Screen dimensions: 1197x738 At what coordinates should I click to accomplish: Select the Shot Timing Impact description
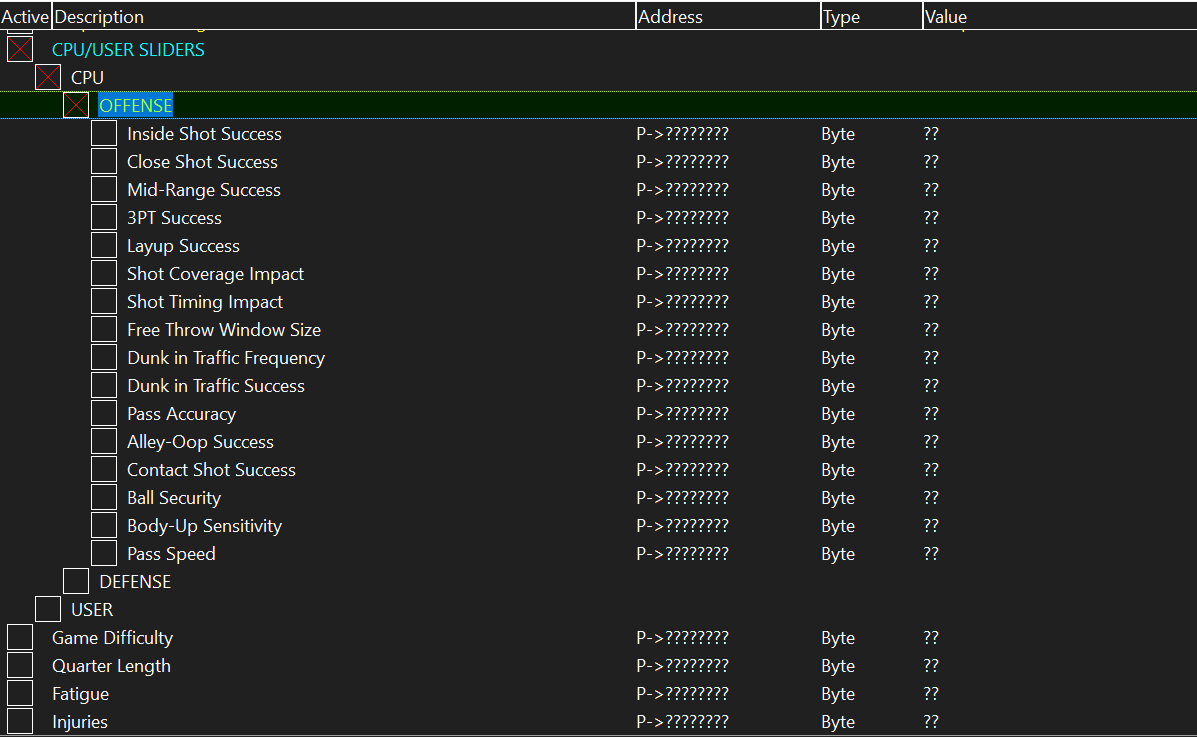point(205,302)
